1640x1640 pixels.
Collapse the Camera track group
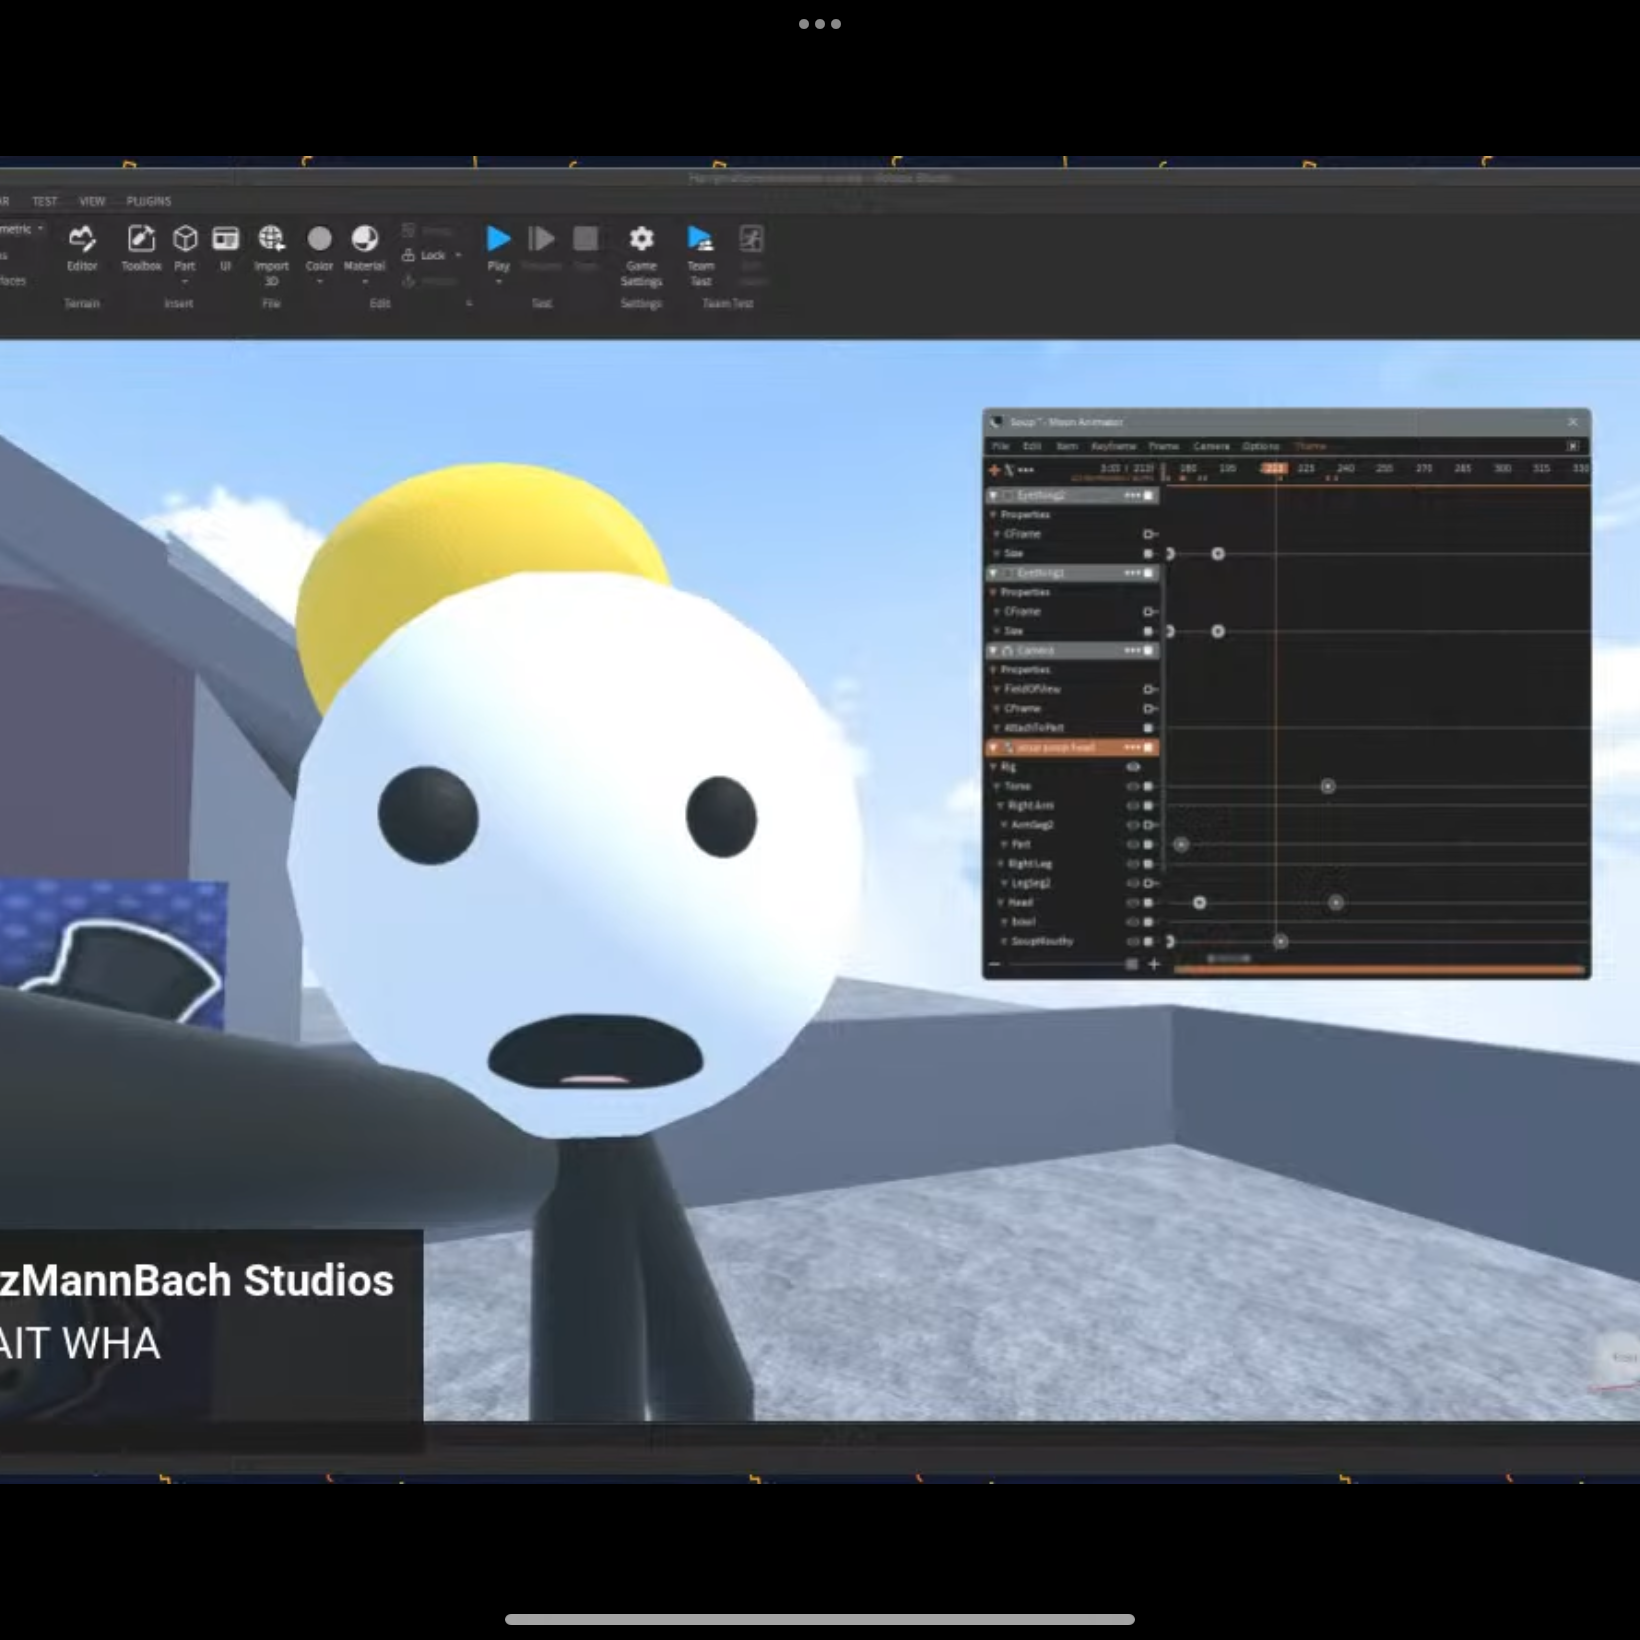click(x=993, y=651)
